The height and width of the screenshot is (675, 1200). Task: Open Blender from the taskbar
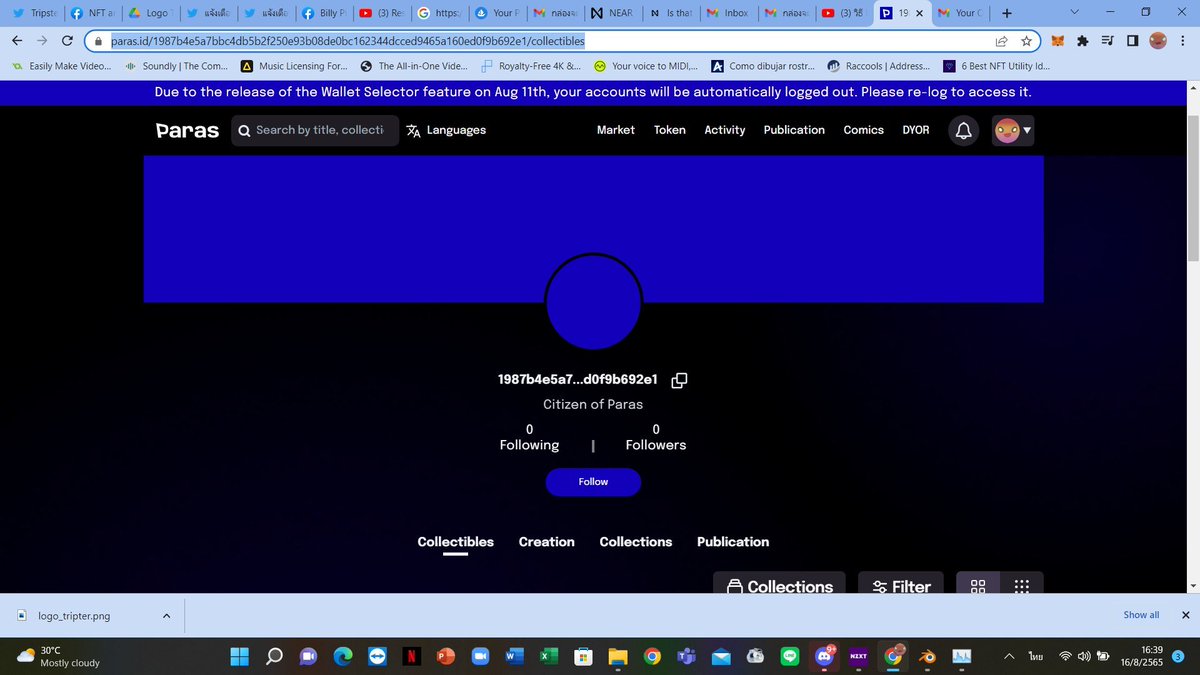(927, 656)
